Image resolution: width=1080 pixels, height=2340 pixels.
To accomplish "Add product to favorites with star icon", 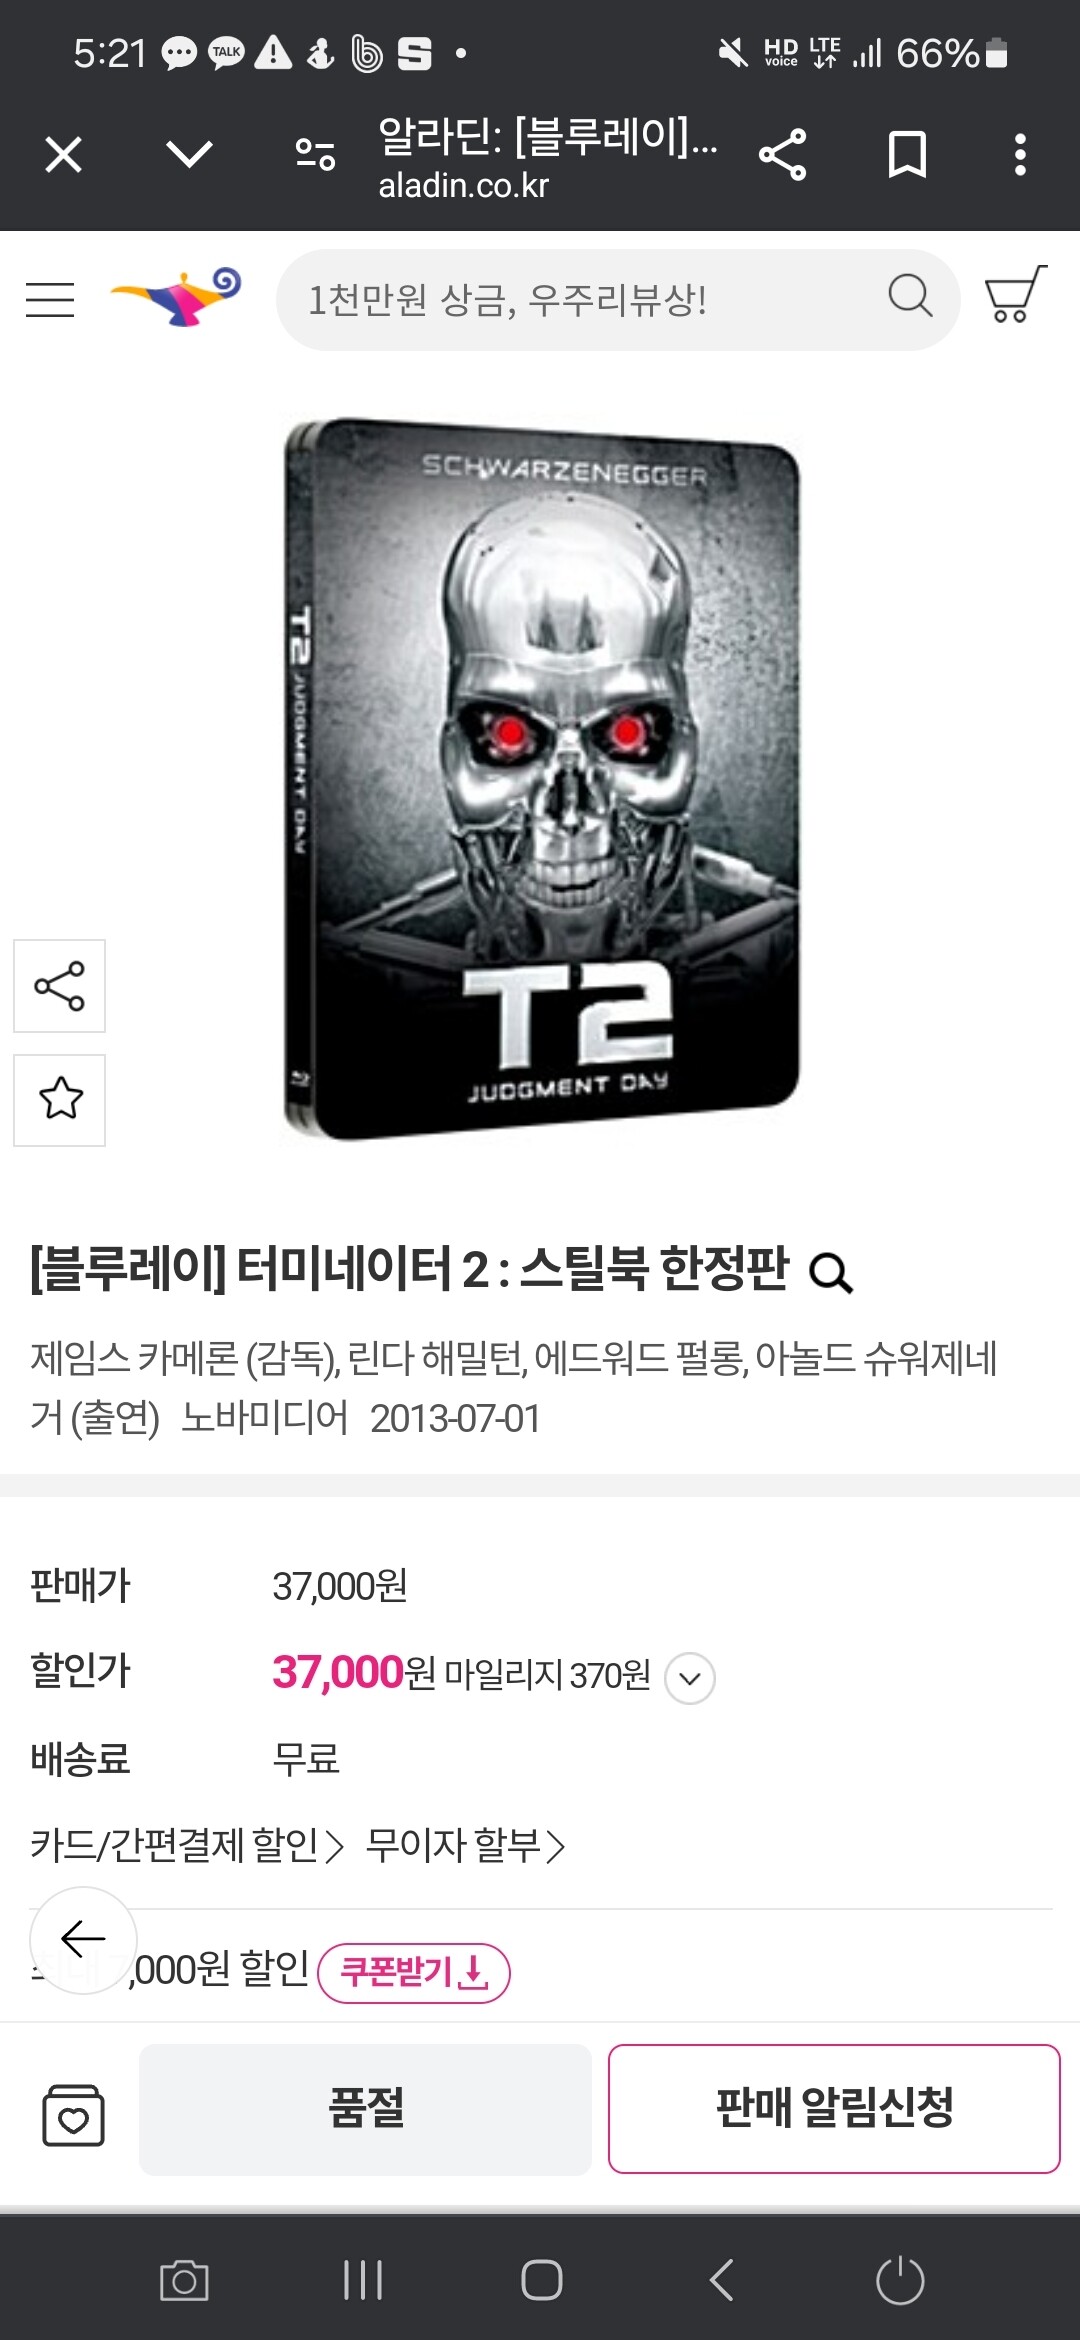I will coord(59,1100).
